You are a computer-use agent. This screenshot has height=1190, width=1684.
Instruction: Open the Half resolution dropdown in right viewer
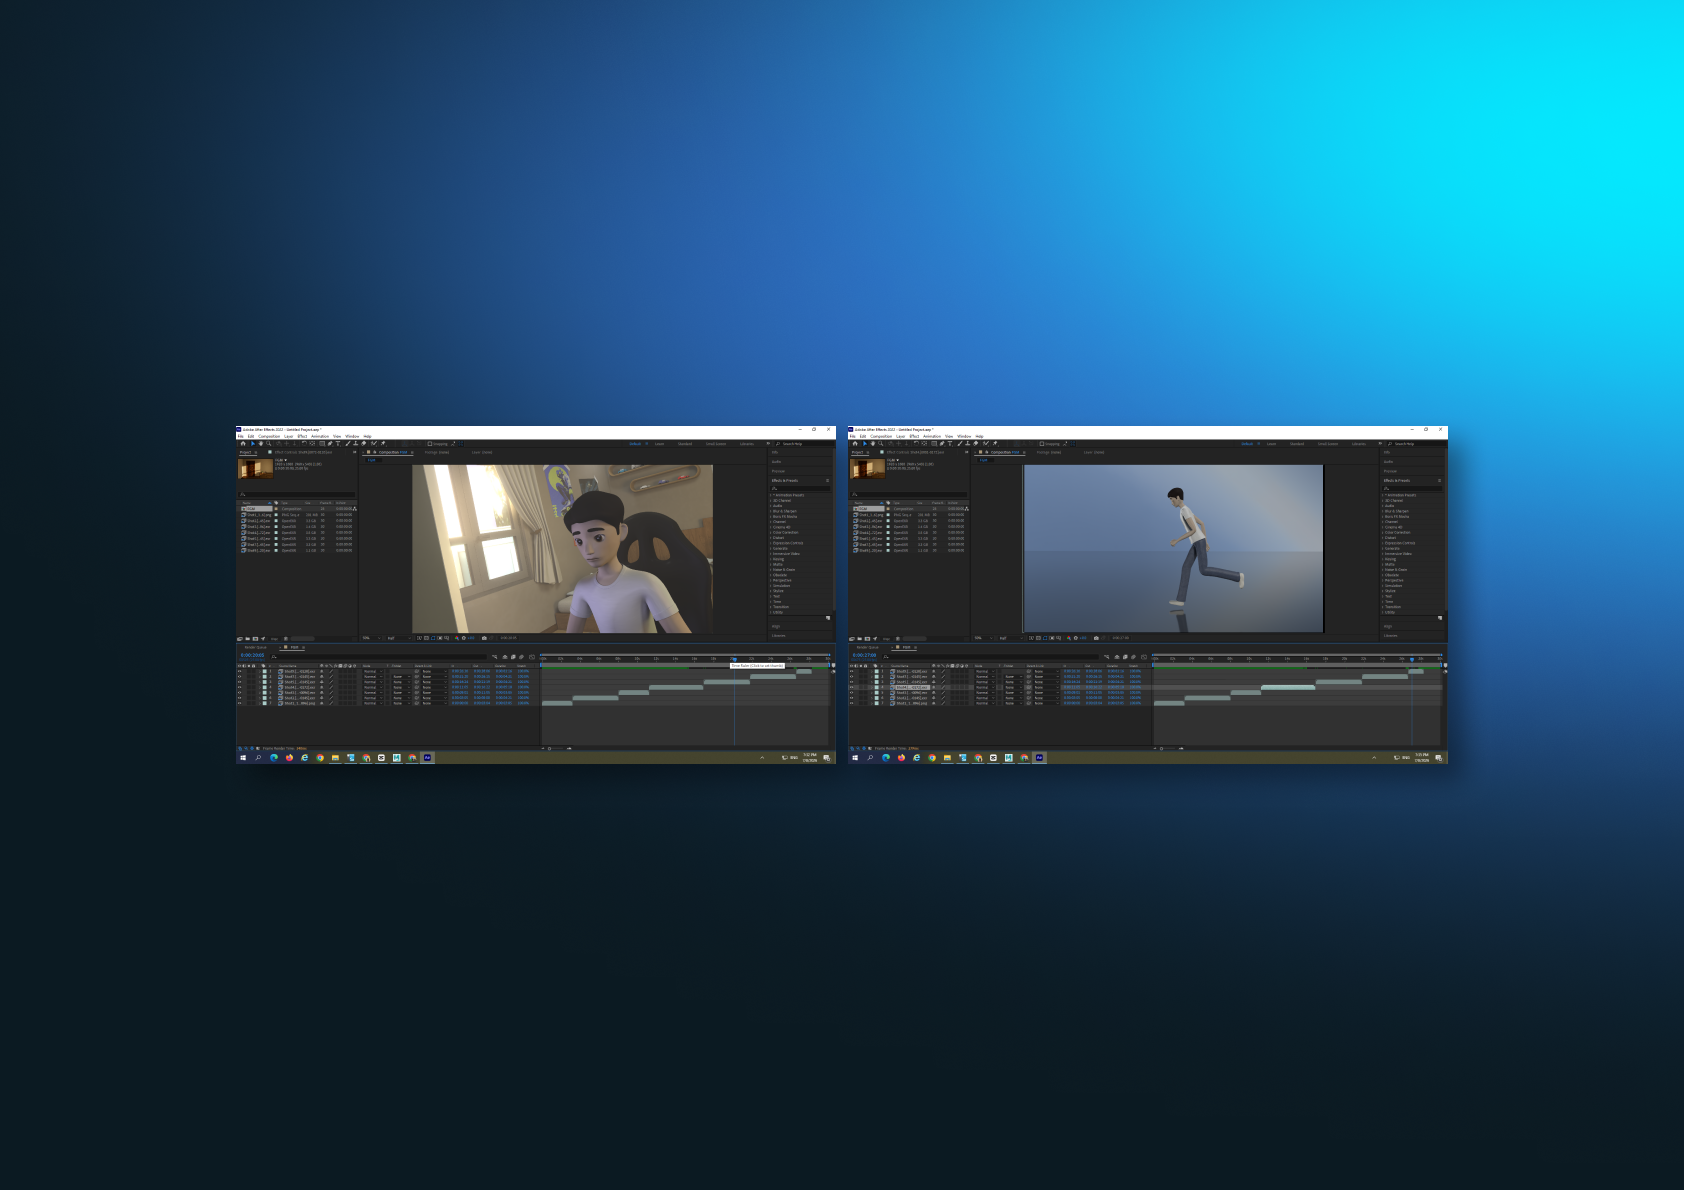tap(1011, 638)
